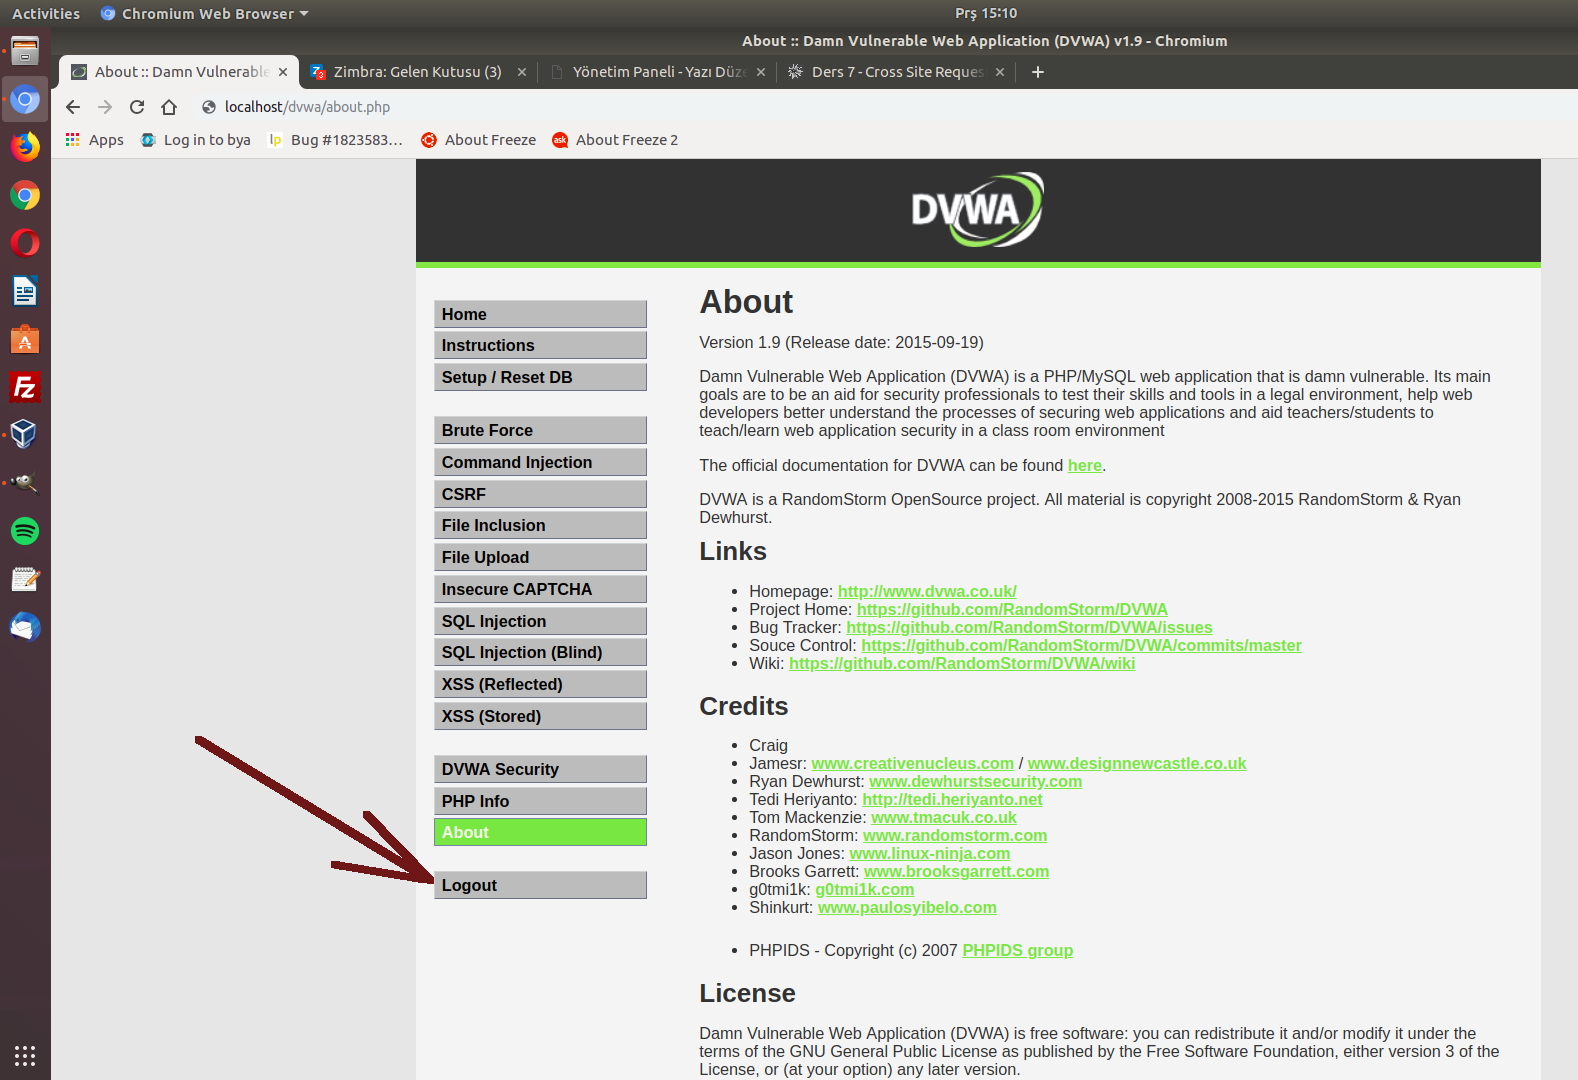Switch to Yönetim Paneli tab
This screenshot has width=1578, height=1080.
[x=657, y=72]
